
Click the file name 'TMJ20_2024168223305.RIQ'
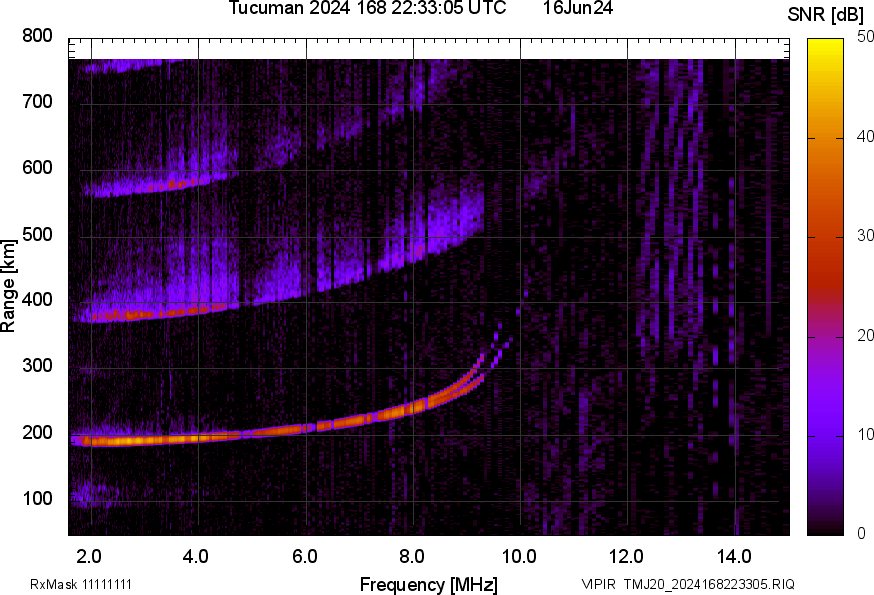pyautogui.click(x=709, y=584)
